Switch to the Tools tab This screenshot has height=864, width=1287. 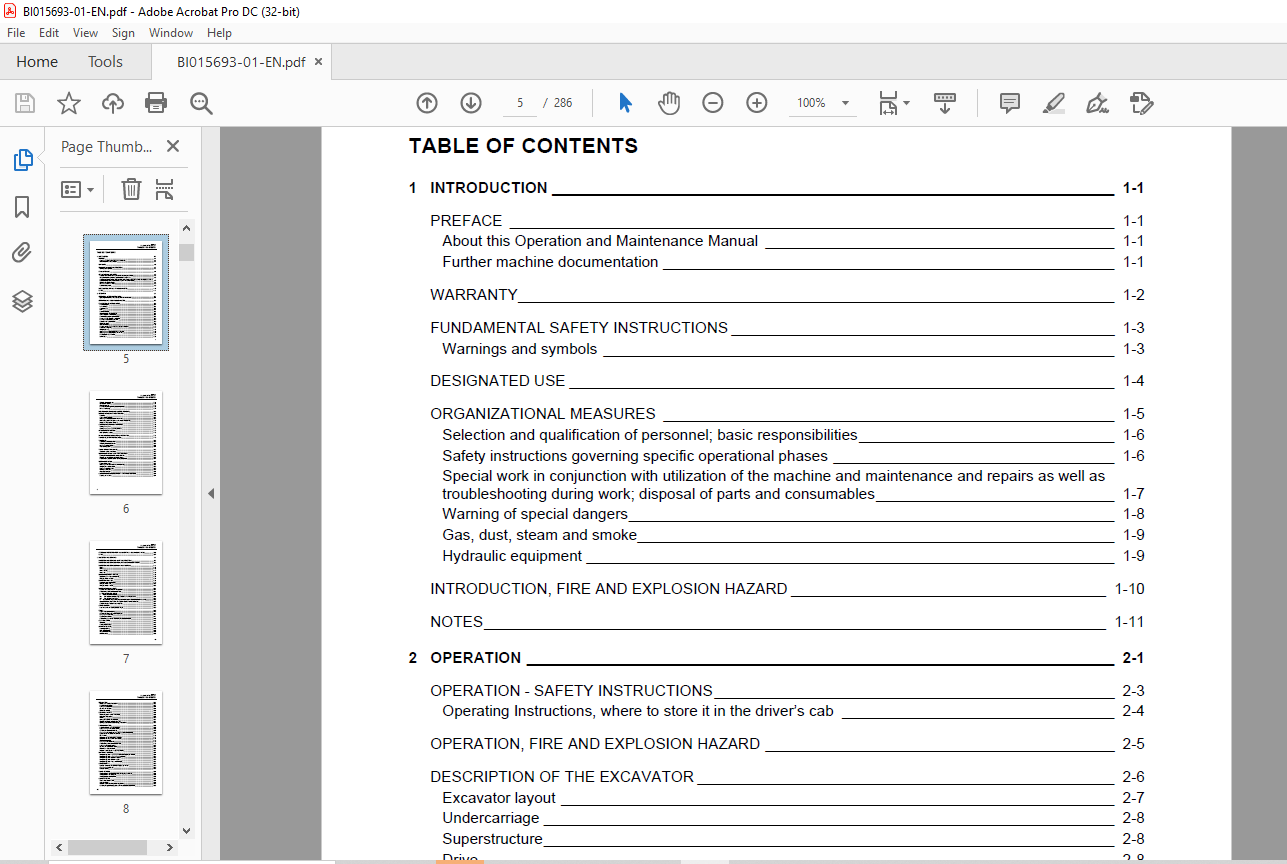tap(105, 62)
